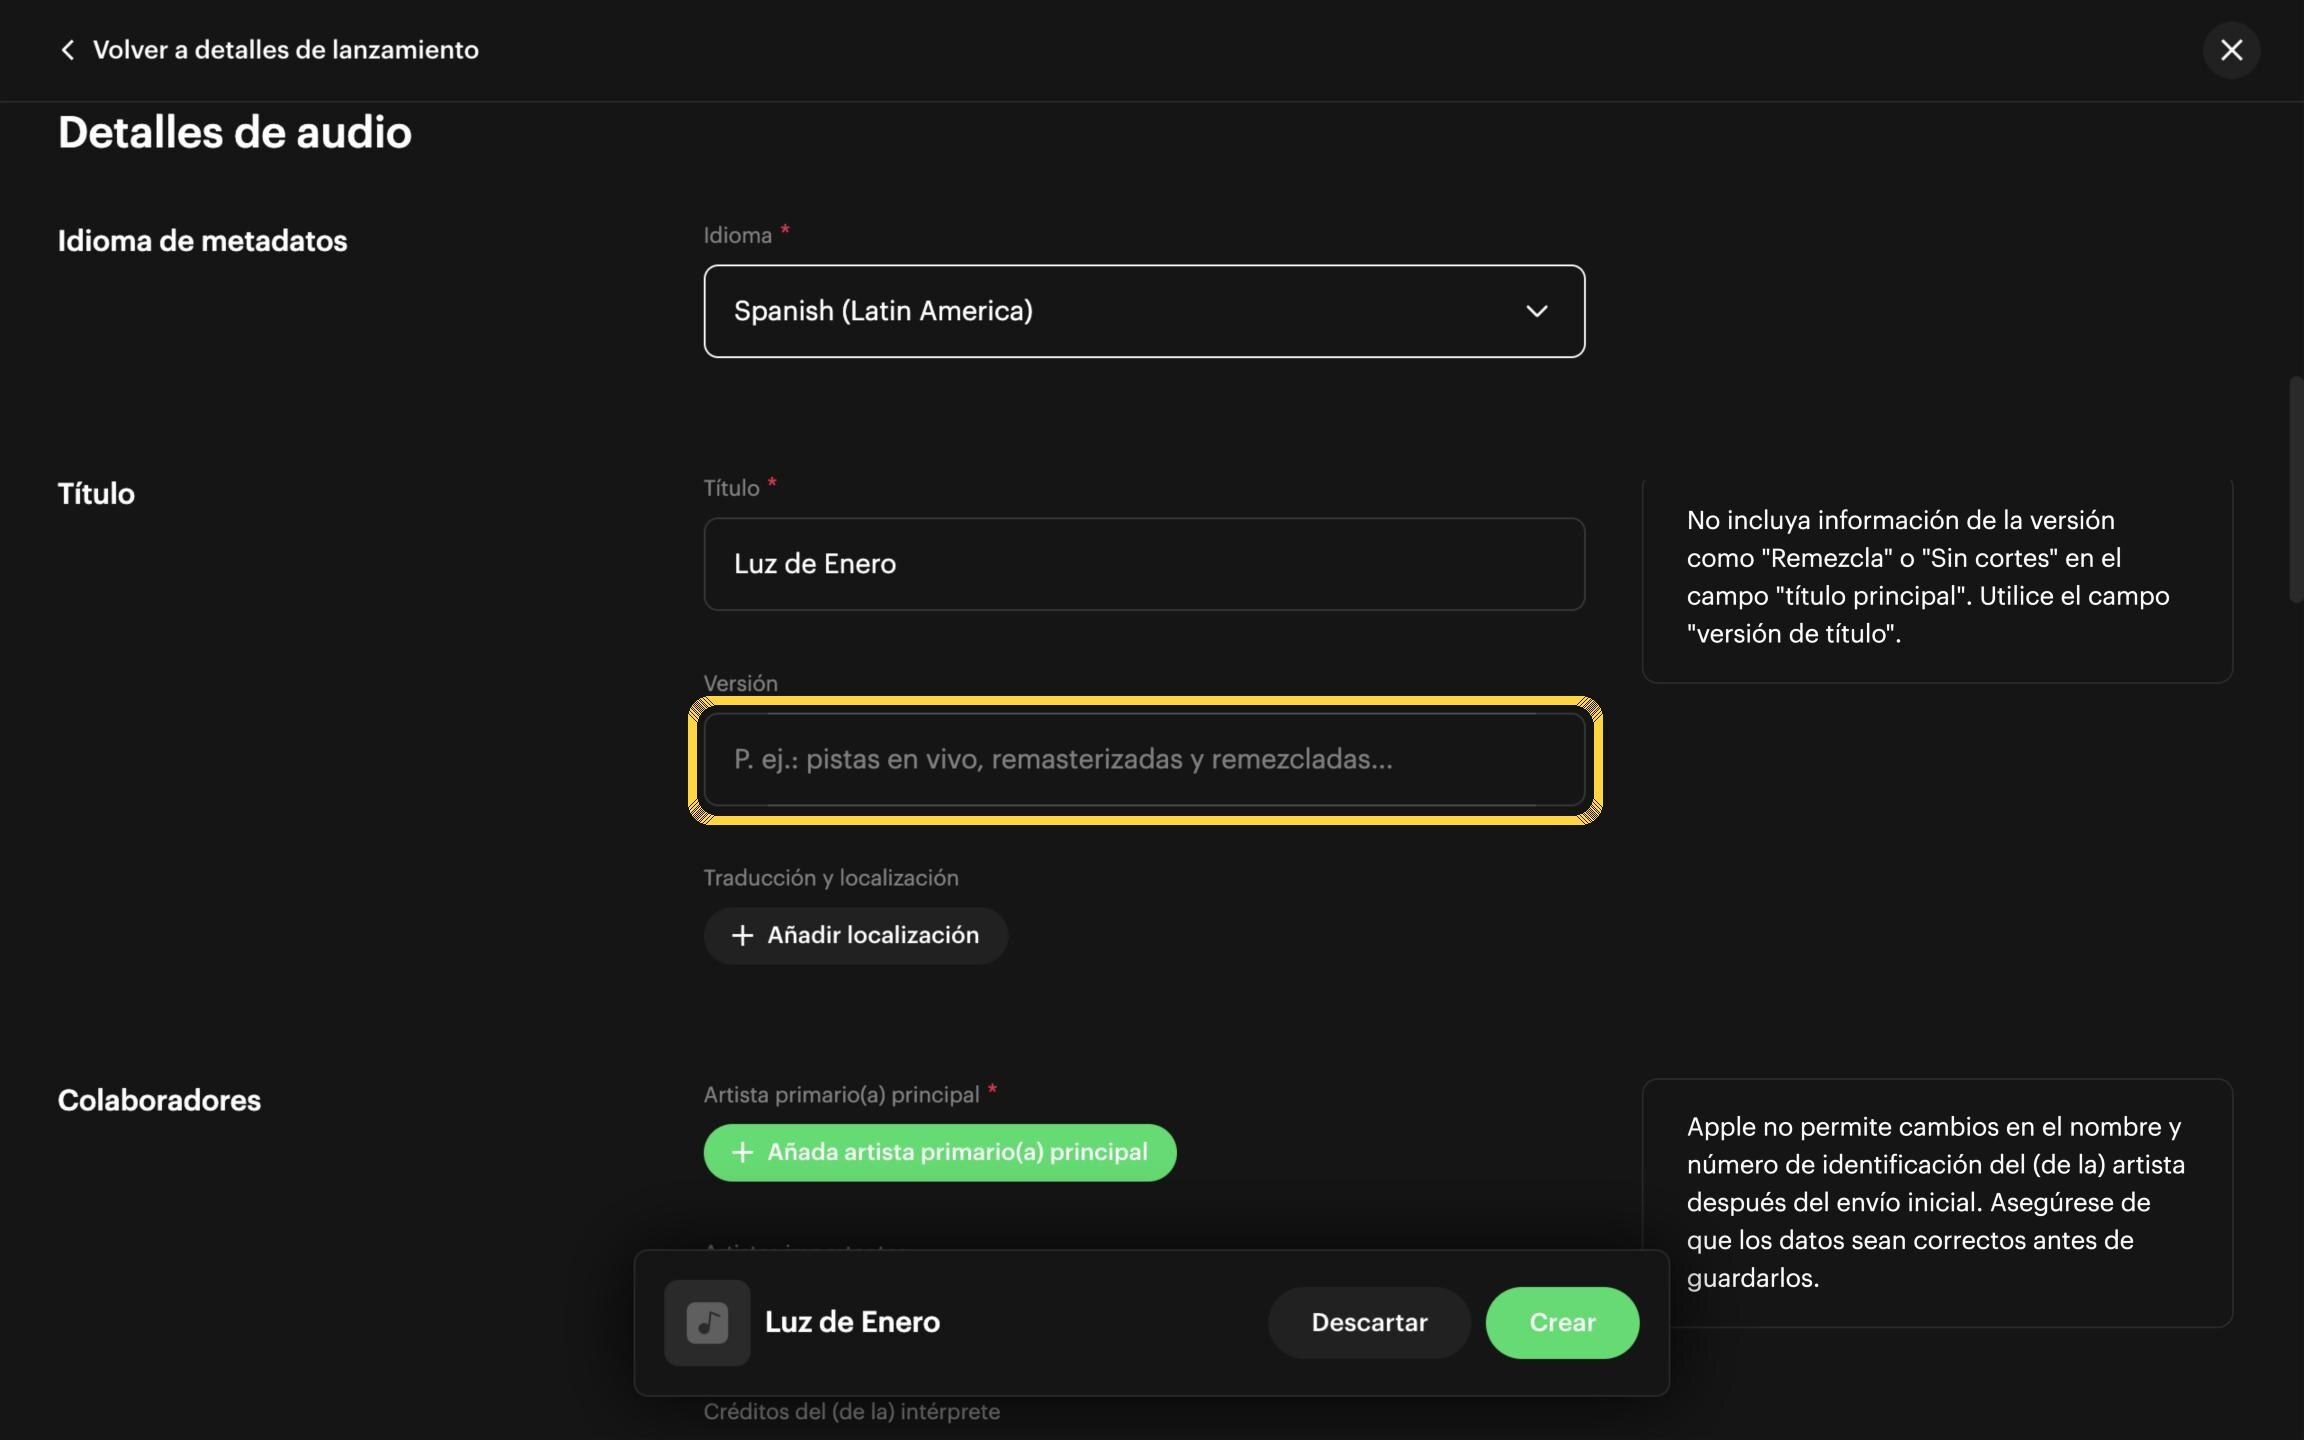2304x1440 pixels.
Task: Click the plus icon beside Añadir localización
Action: [742, 935]
